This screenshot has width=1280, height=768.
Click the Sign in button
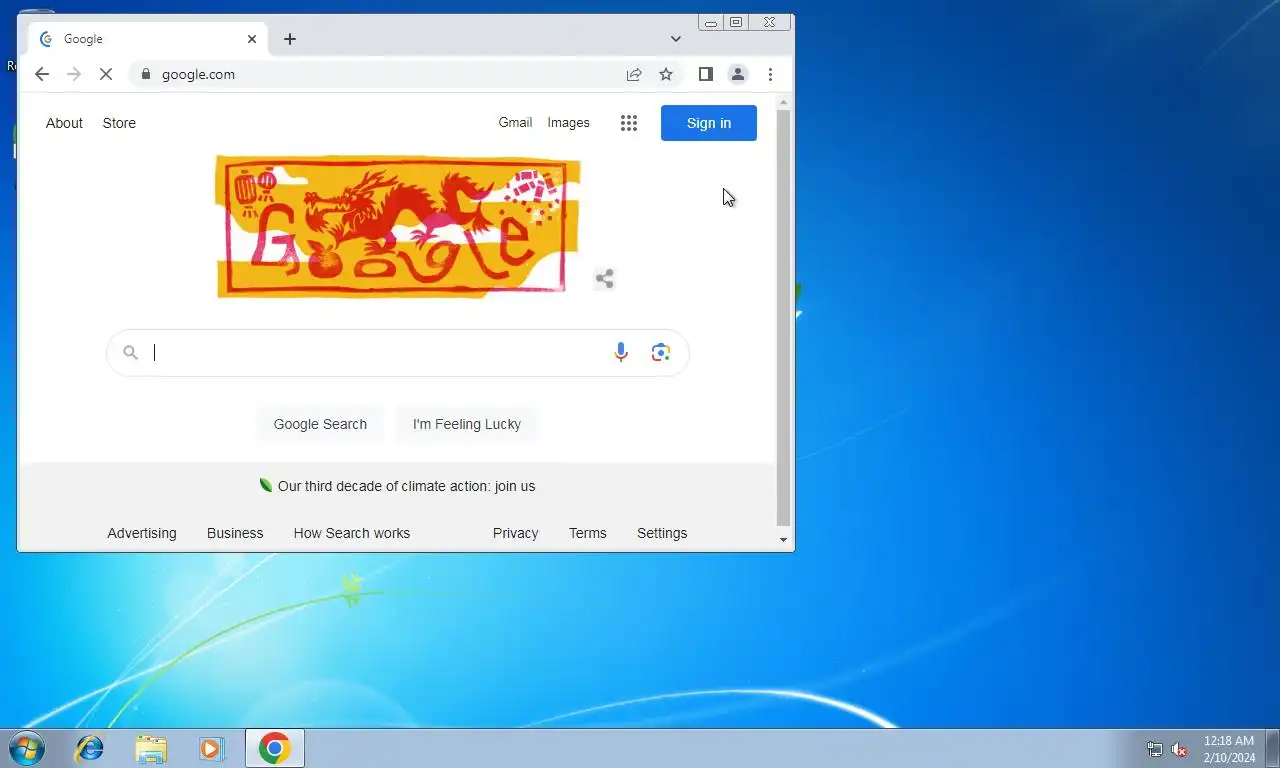[x=709, y=123]
